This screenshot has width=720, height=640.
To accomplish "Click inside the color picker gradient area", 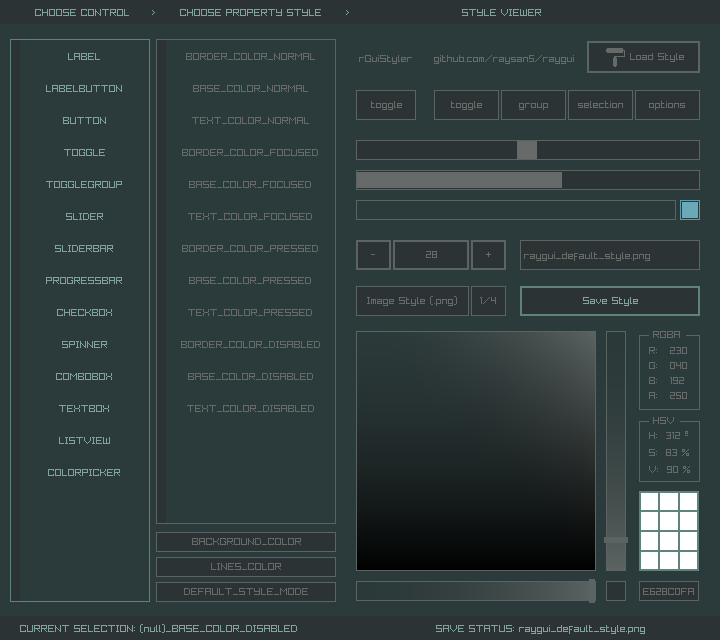I will coord(476,451).
